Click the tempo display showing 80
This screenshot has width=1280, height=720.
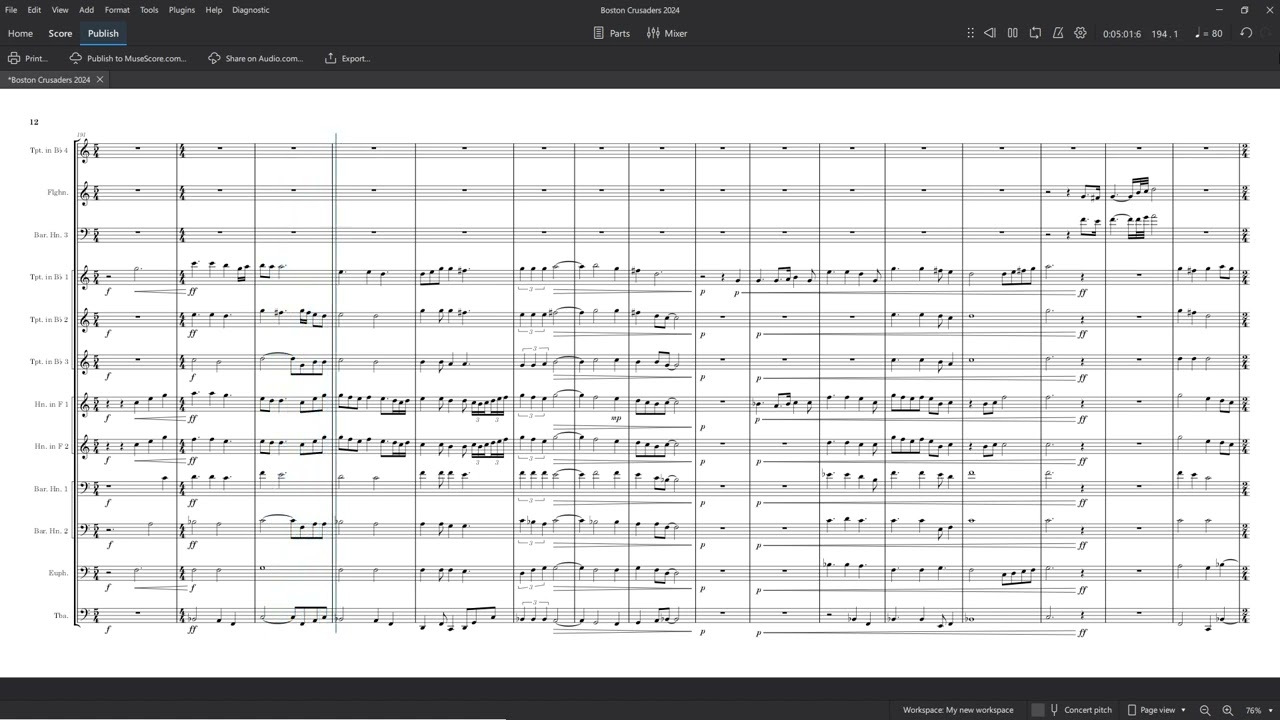1209,34
